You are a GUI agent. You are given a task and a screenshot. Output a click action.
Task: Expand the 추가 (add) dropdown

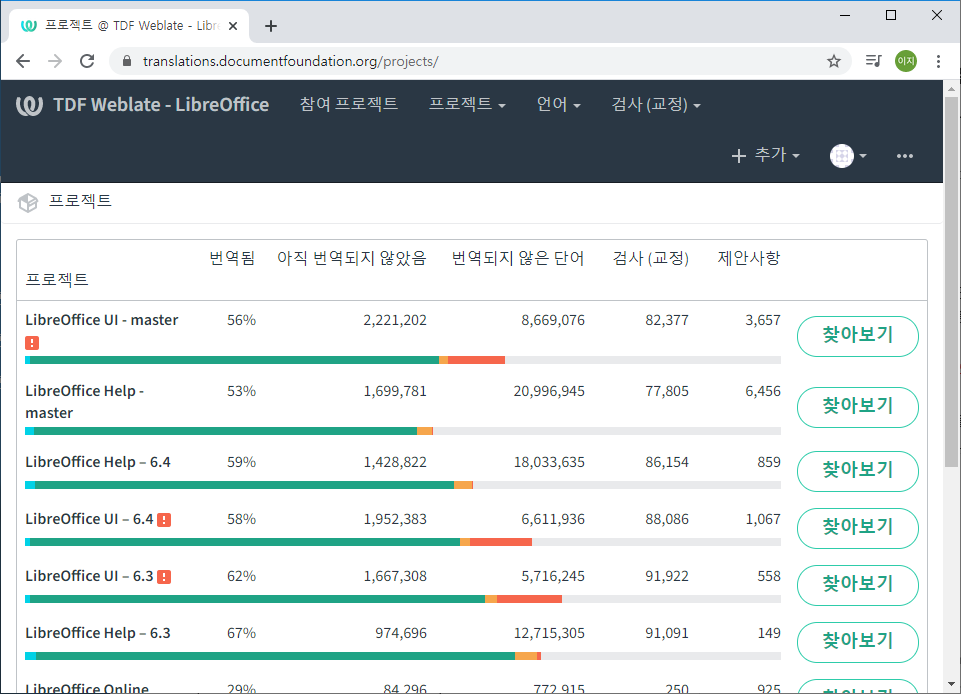pyautogui.click(x=765, y=155)
